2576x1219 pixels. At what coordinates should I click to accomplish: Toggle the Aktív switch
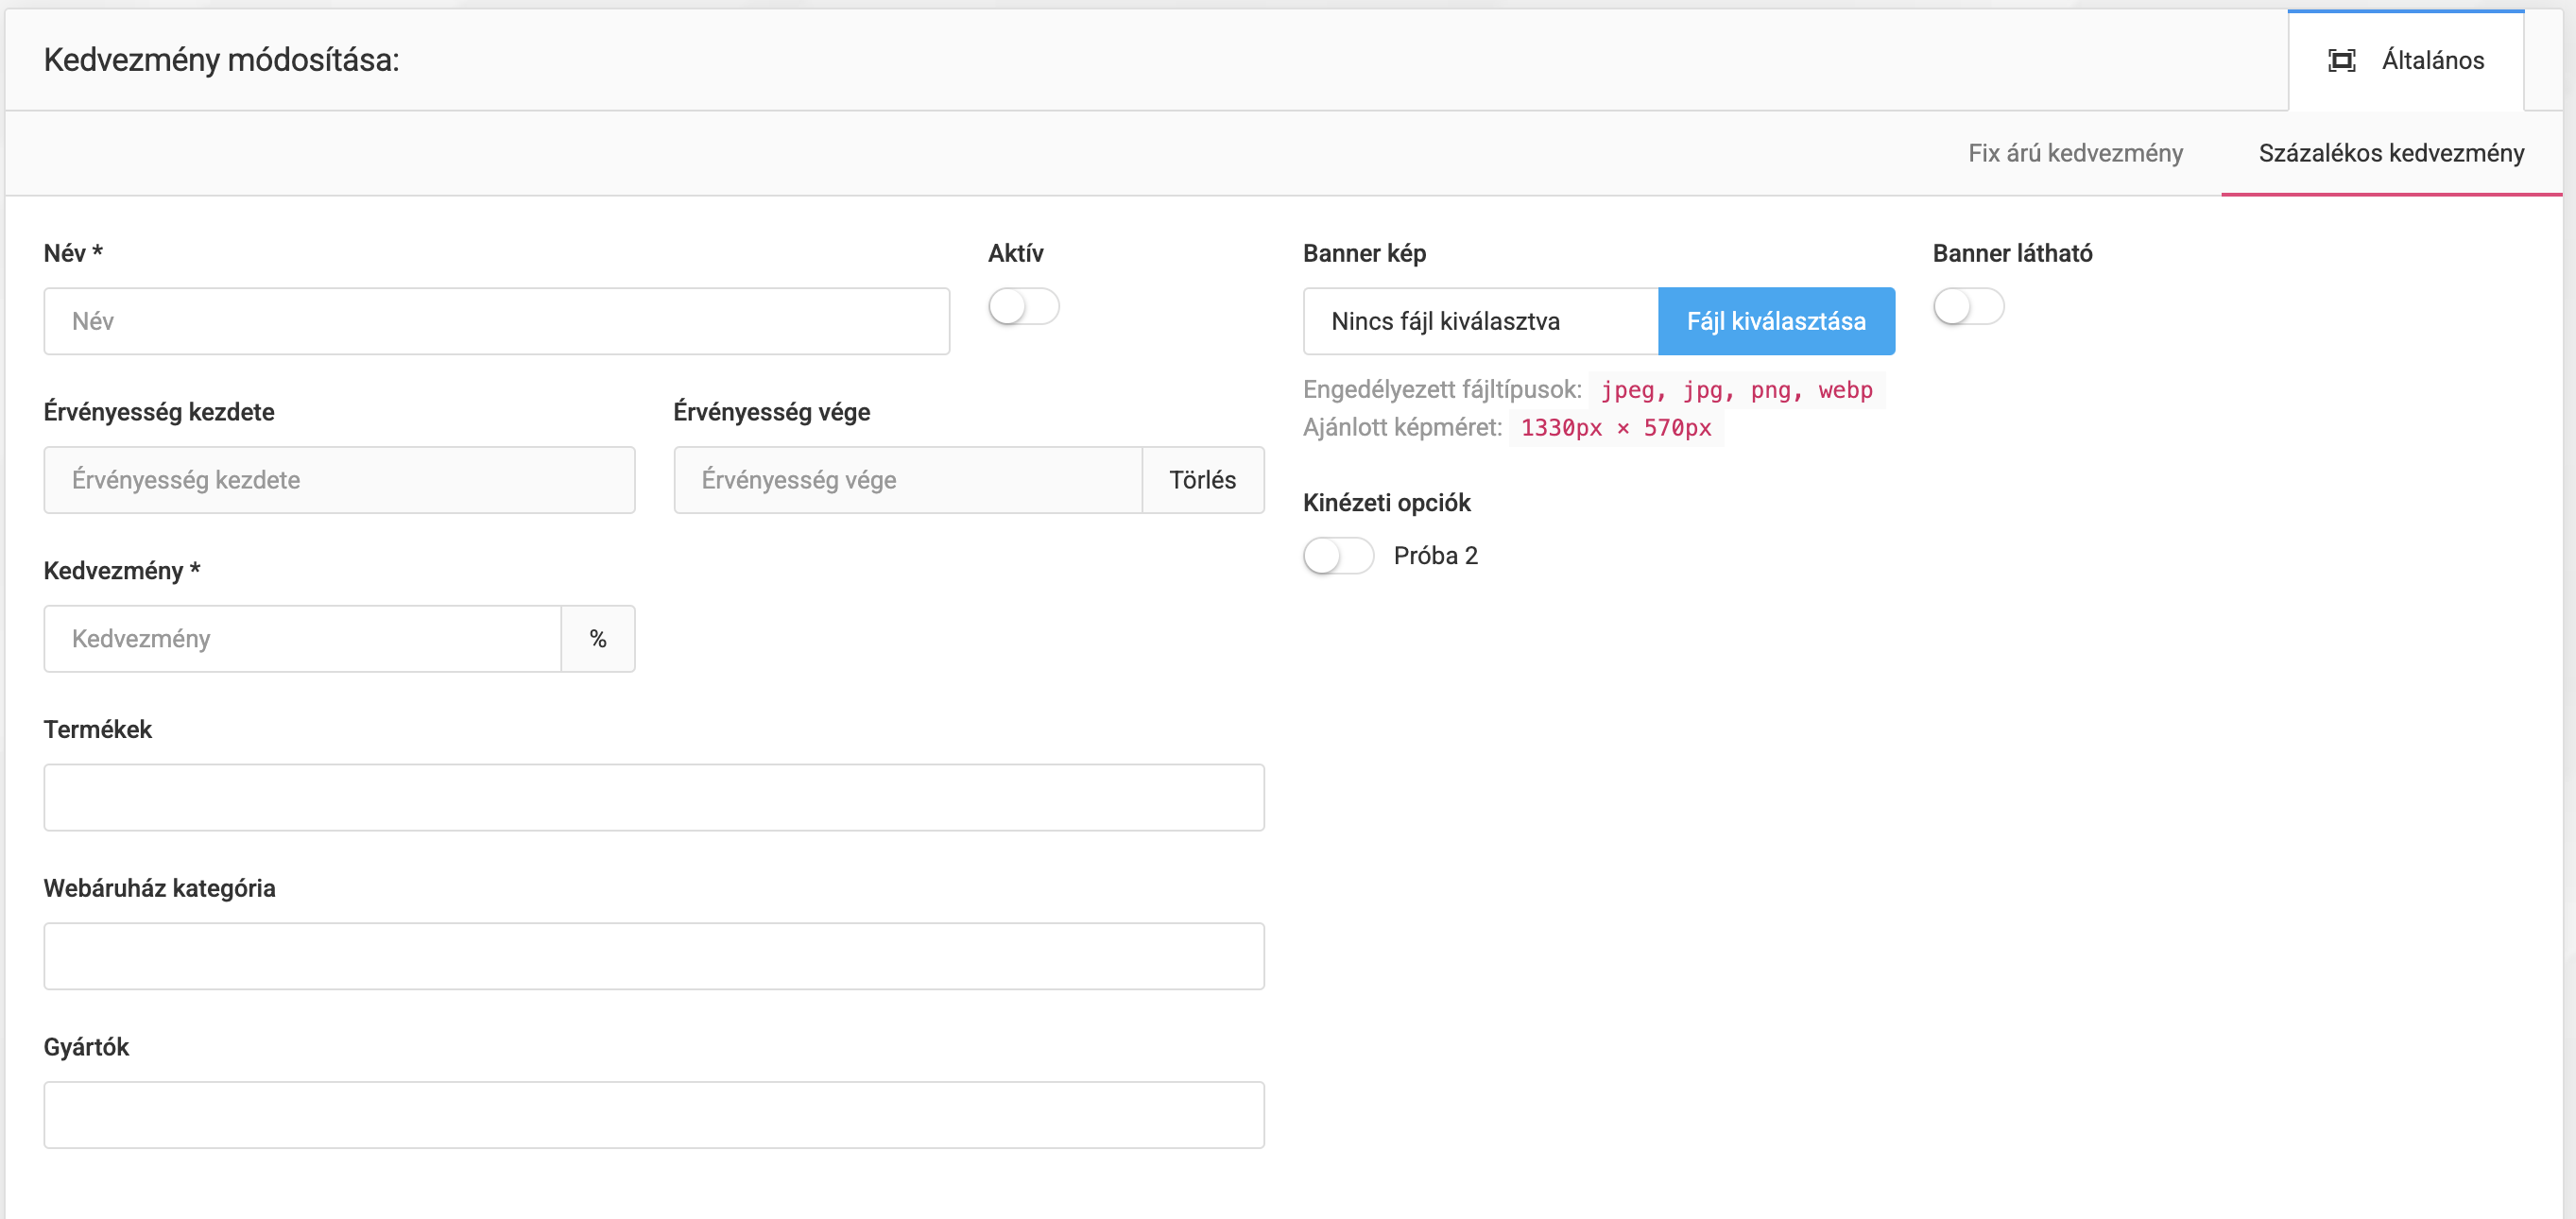[1023, 306]
